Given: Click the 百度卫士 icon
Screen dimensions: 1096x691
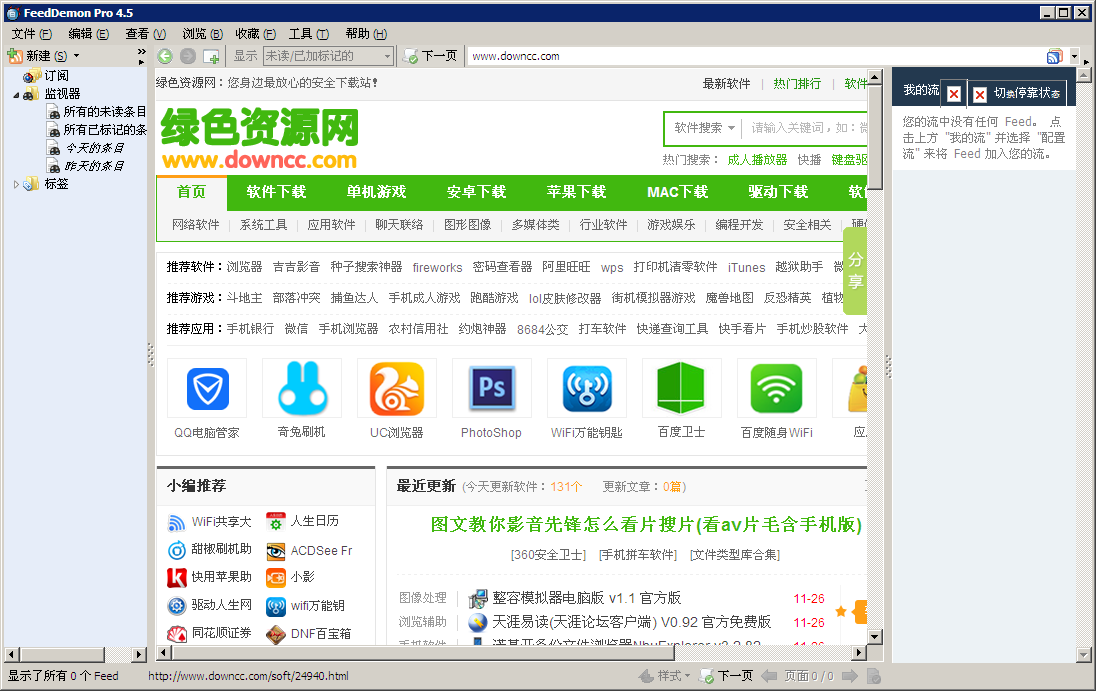Looking at the screenshot, I should coord(681,388).
